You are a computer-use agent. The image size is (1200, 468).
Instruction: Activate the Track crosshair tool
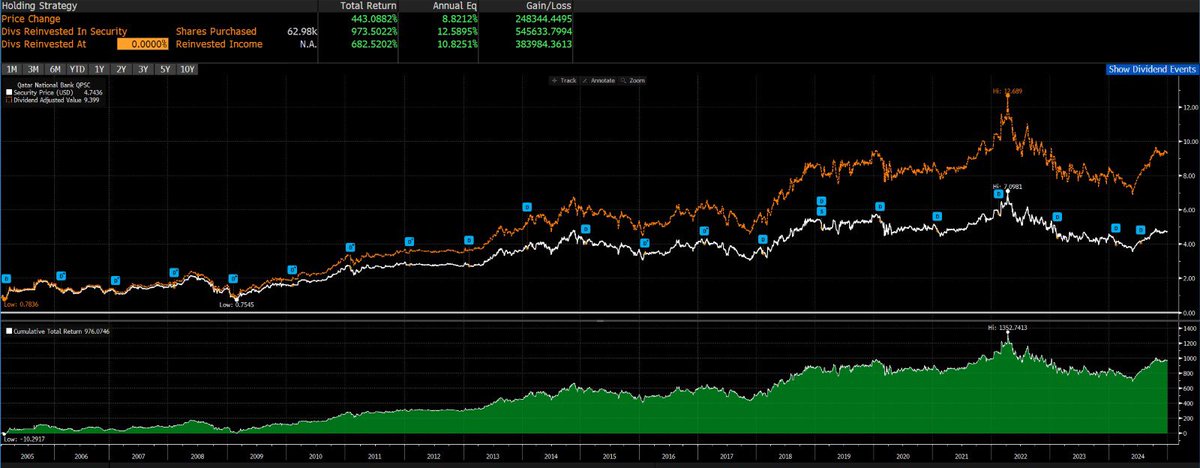tap(566, 79)
